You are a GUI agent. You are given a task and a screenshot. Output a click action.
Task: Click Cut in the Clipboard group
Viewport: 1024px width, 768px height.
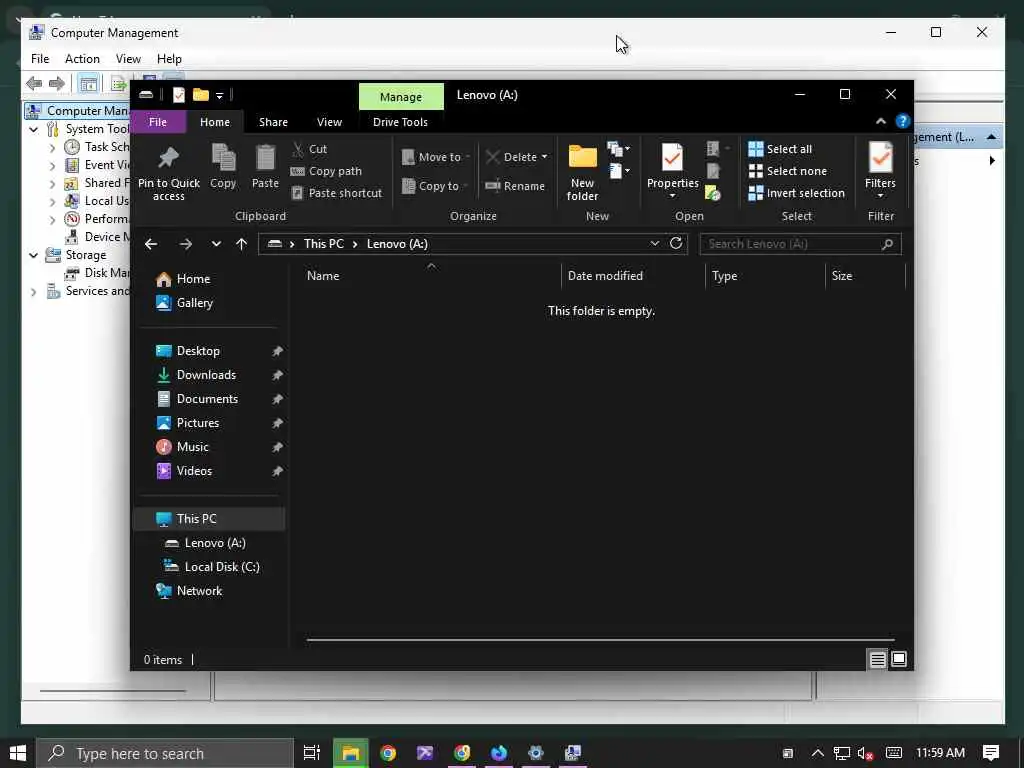click(310, 149)
